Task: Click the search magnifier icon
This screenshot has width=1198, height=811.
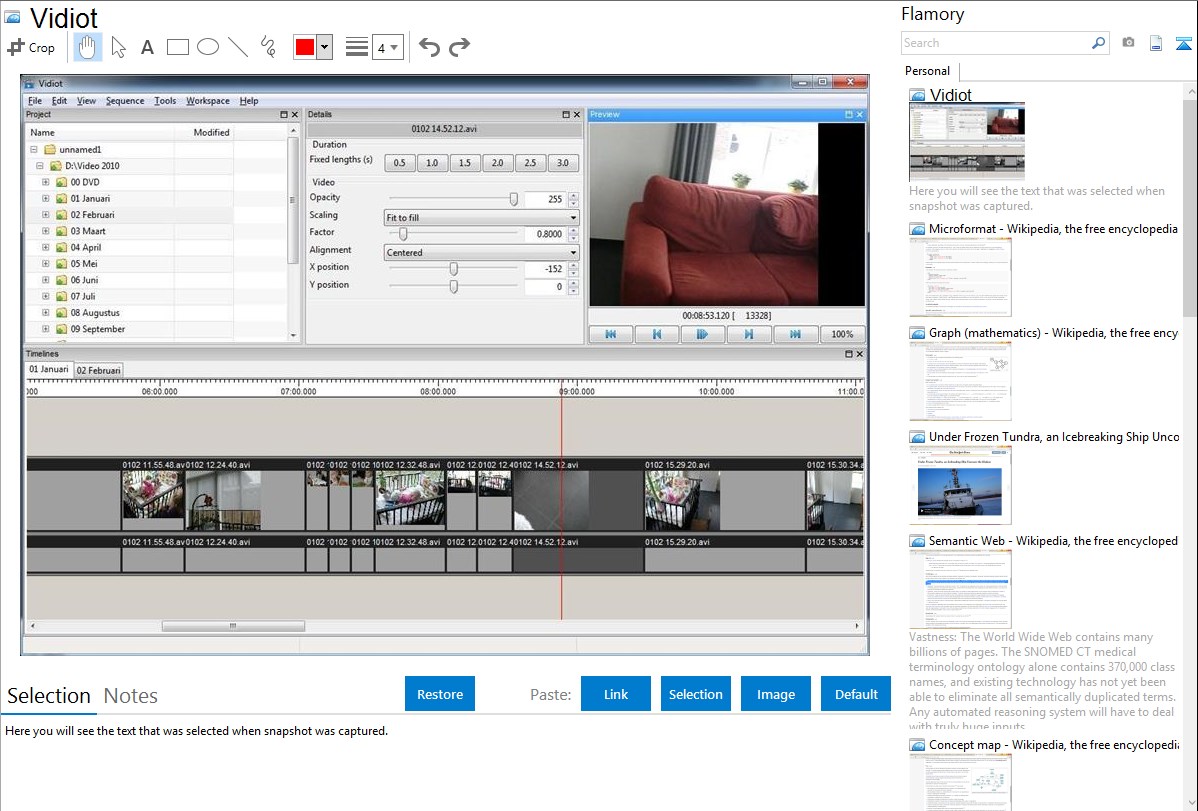Action: (x=1099, y=43)
